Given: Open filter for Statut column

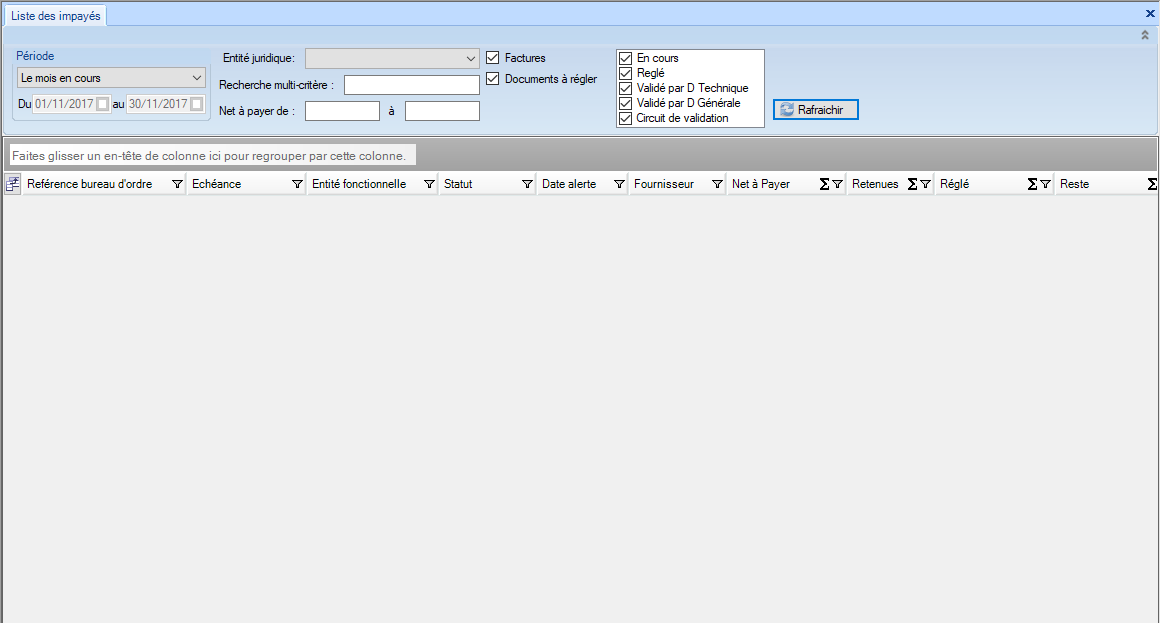Looking at the screenshot, I should pos(527,185).
